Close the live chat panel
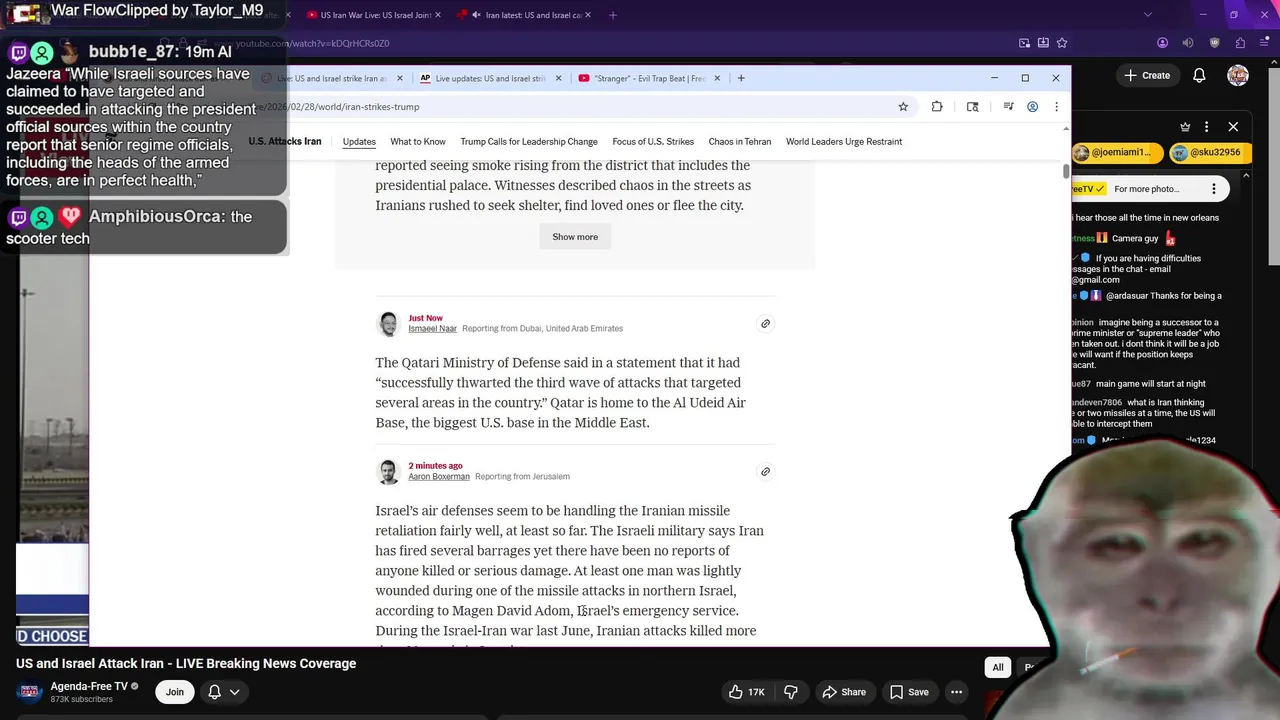This screenshot has width=1280, height=720. 1233,127
